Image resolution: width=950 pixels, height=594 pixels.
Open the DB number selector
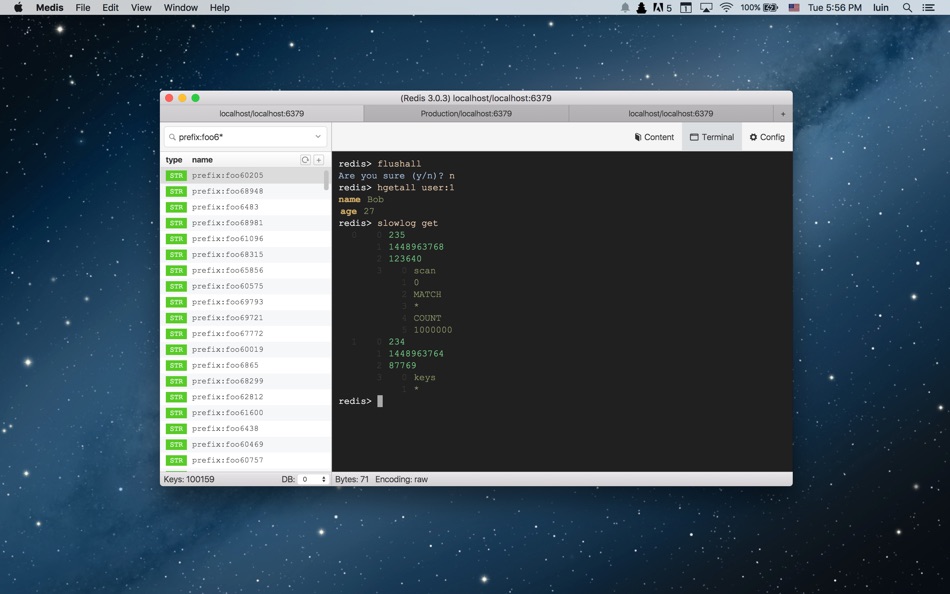[313, 479]
